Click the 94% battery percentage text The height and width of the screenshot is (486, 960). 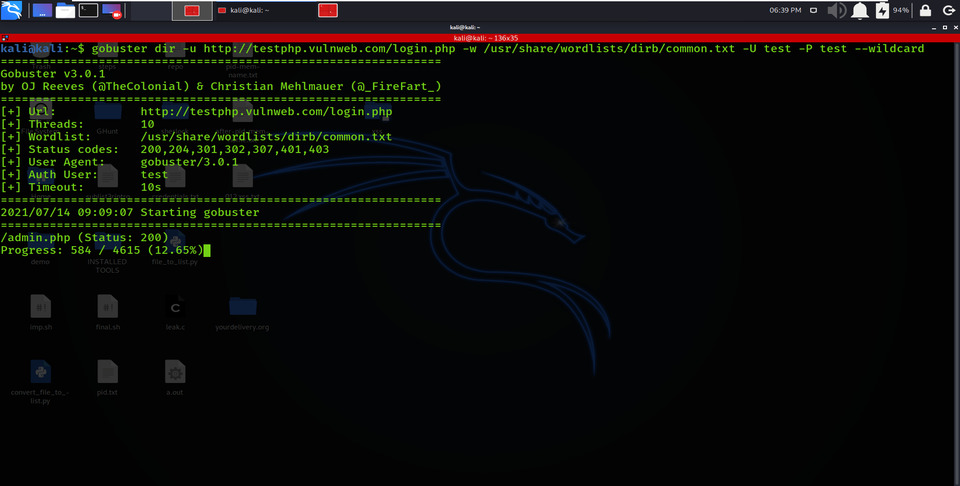(901, 10)
